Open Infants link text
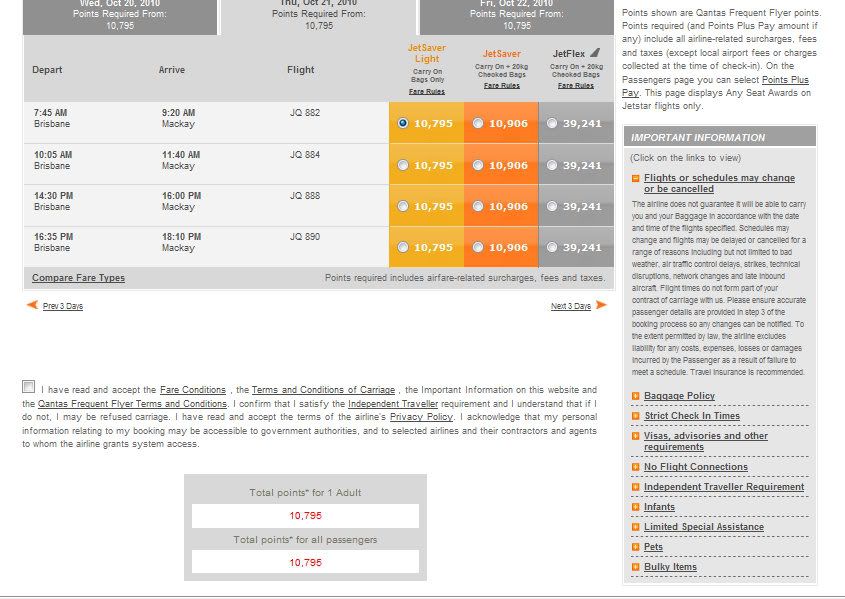This screenshot has height=599, width=845. (x=659, y=507)
